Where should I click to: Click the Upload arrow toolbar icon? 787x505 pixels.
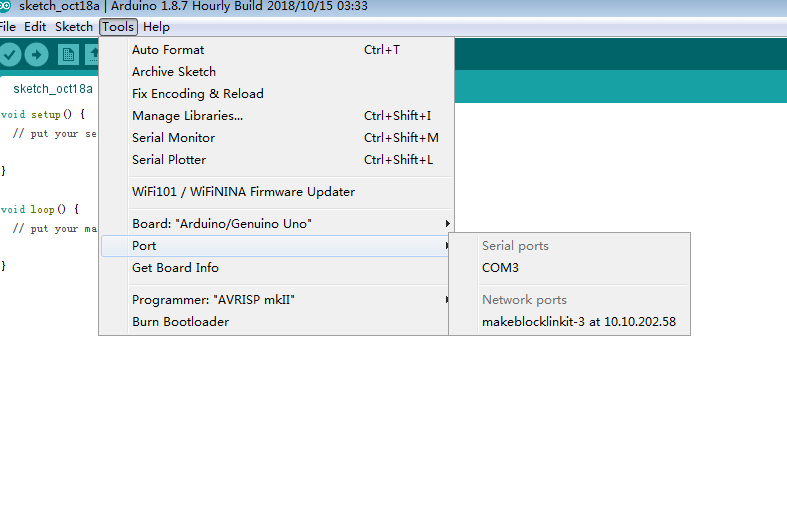click(37, 54)
